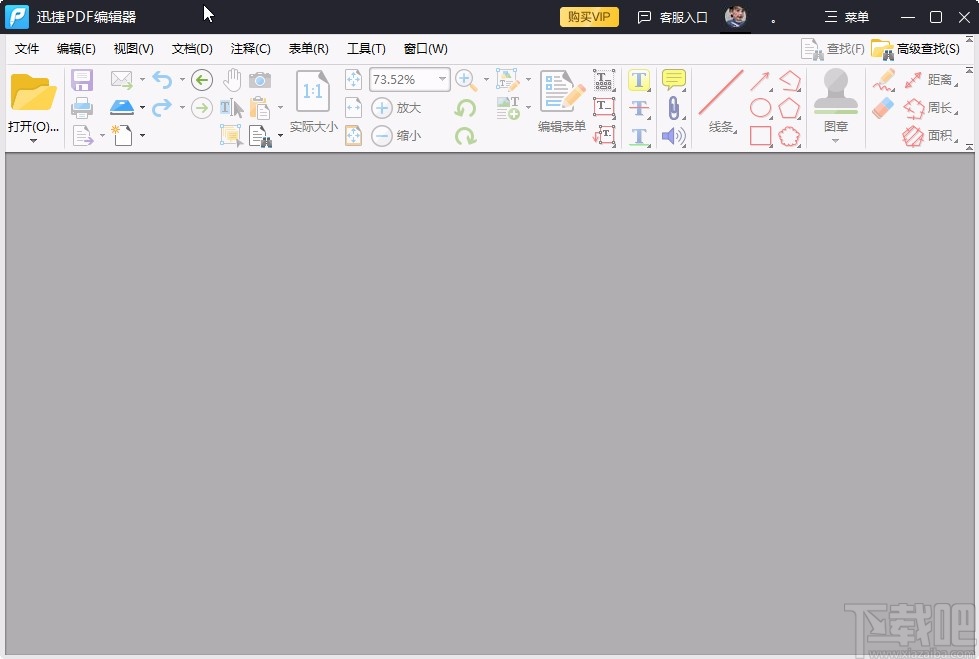Click the paperclip attachment annotation tool
979x659 pixels.
point(673,108)
